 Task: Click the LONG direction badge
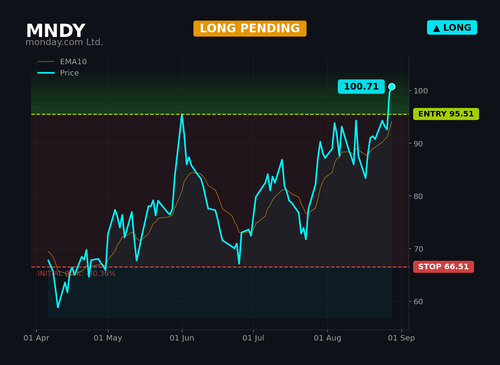click(x=452, y=28)
